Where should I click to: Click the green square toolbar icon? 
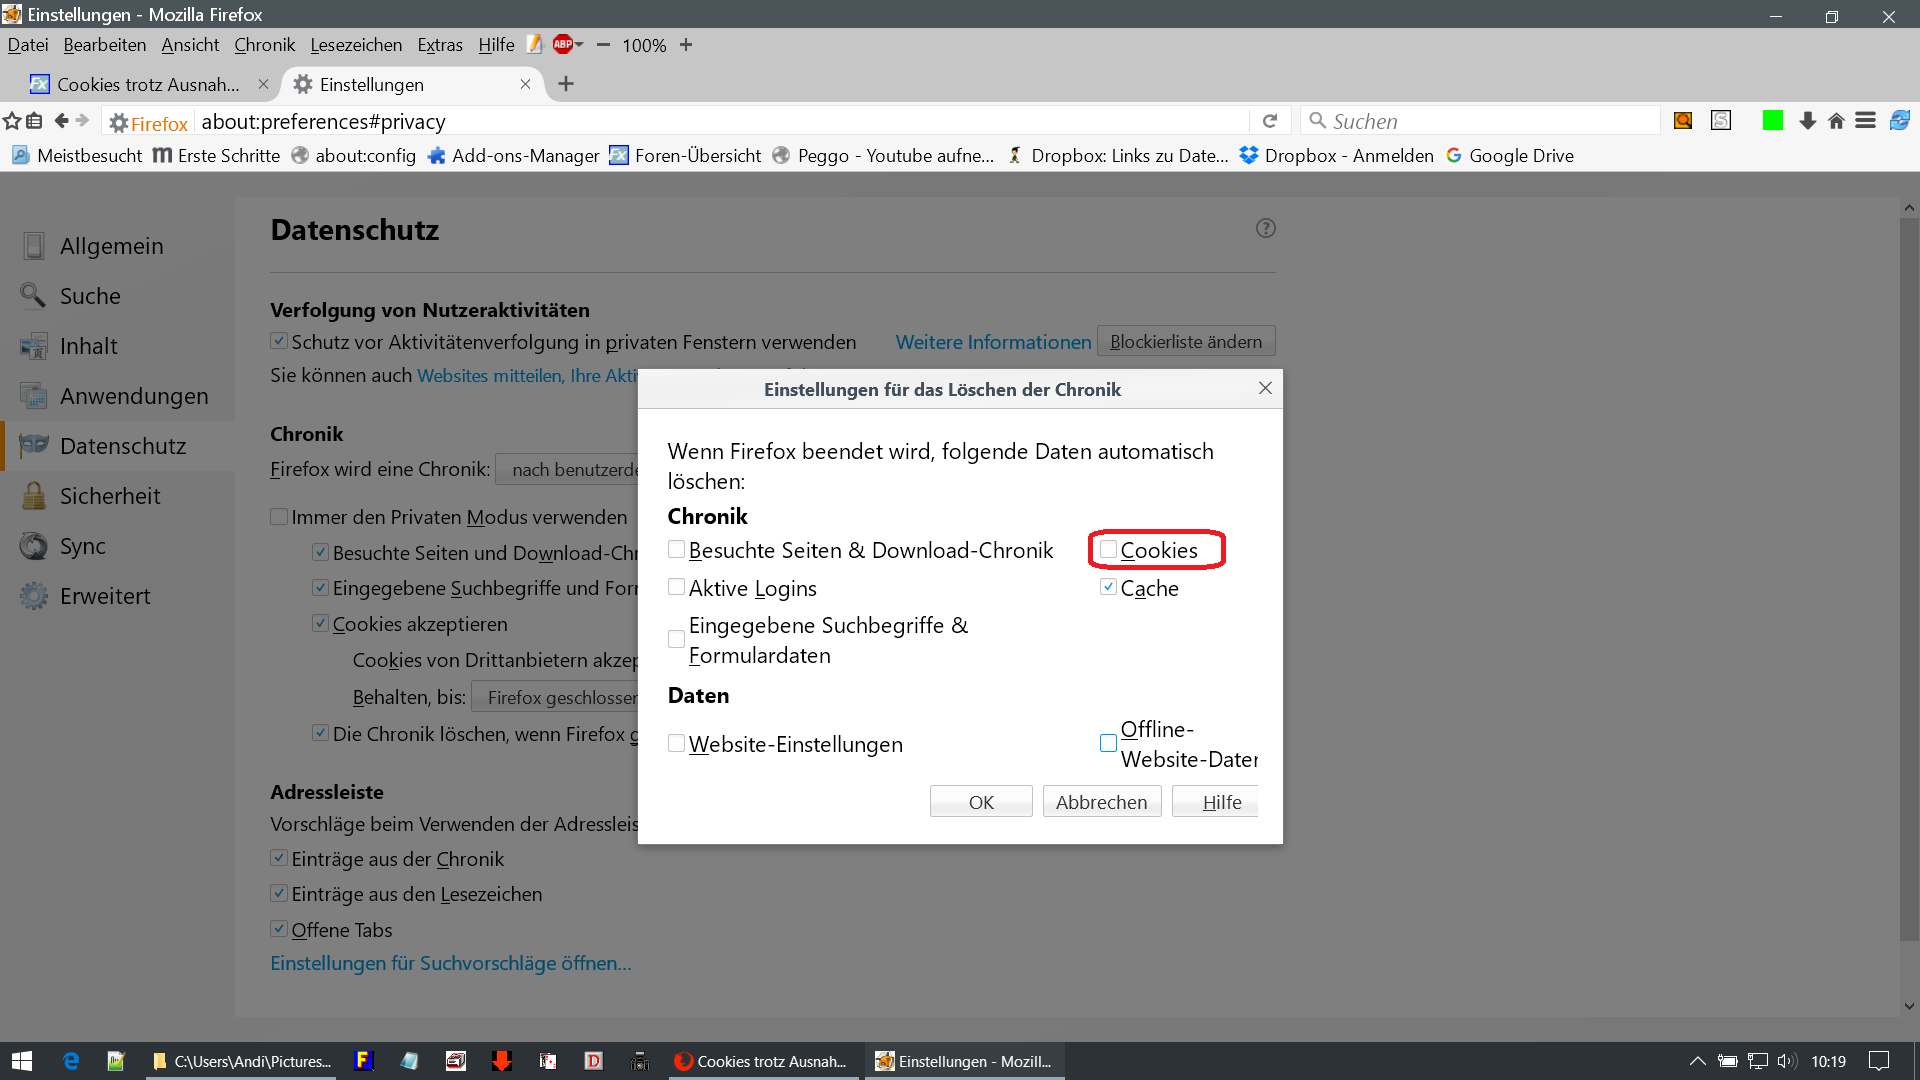pyautogui.click(x=1773, y=121)
